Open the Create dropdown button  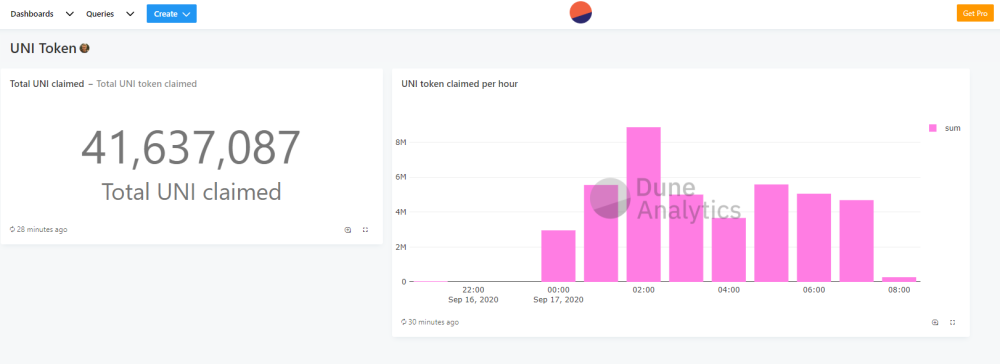pyautogui.click(x=172, y=13)
